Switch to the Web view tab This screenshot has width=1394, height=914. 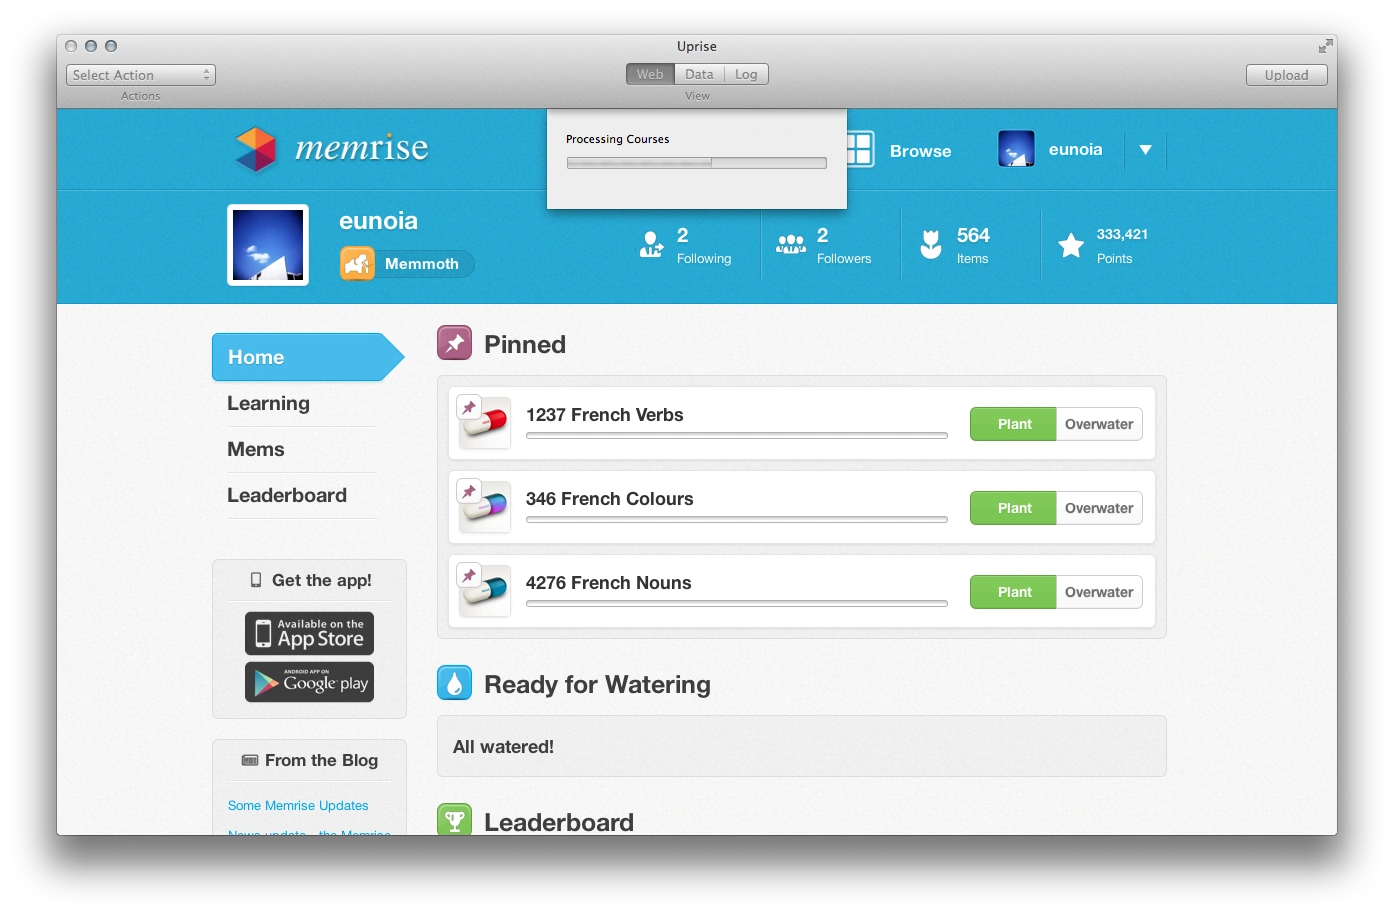[x=650, y=74]
